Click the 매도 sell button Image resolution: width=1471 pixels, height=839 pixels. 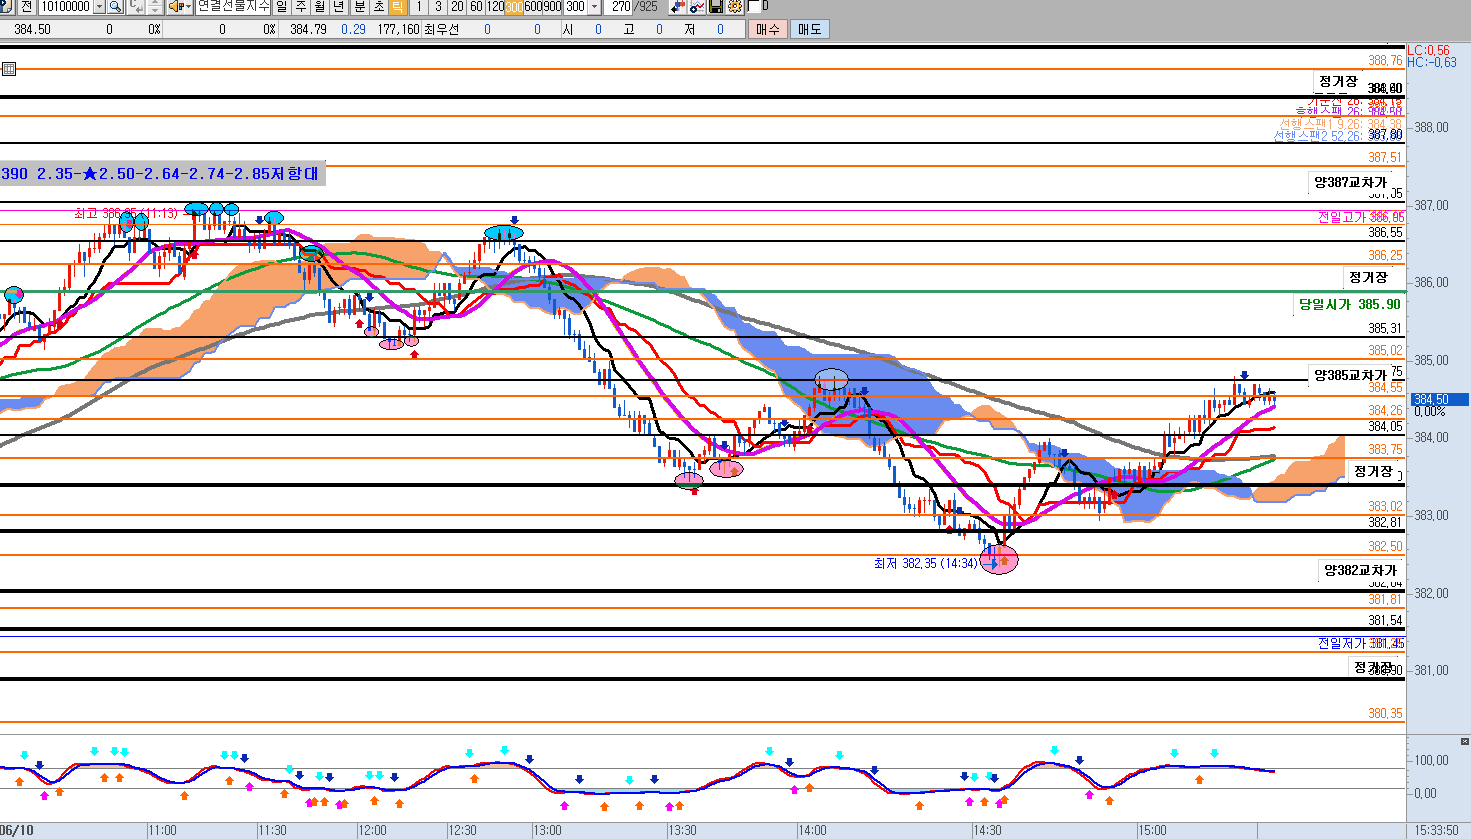click(x=809, y=29)
